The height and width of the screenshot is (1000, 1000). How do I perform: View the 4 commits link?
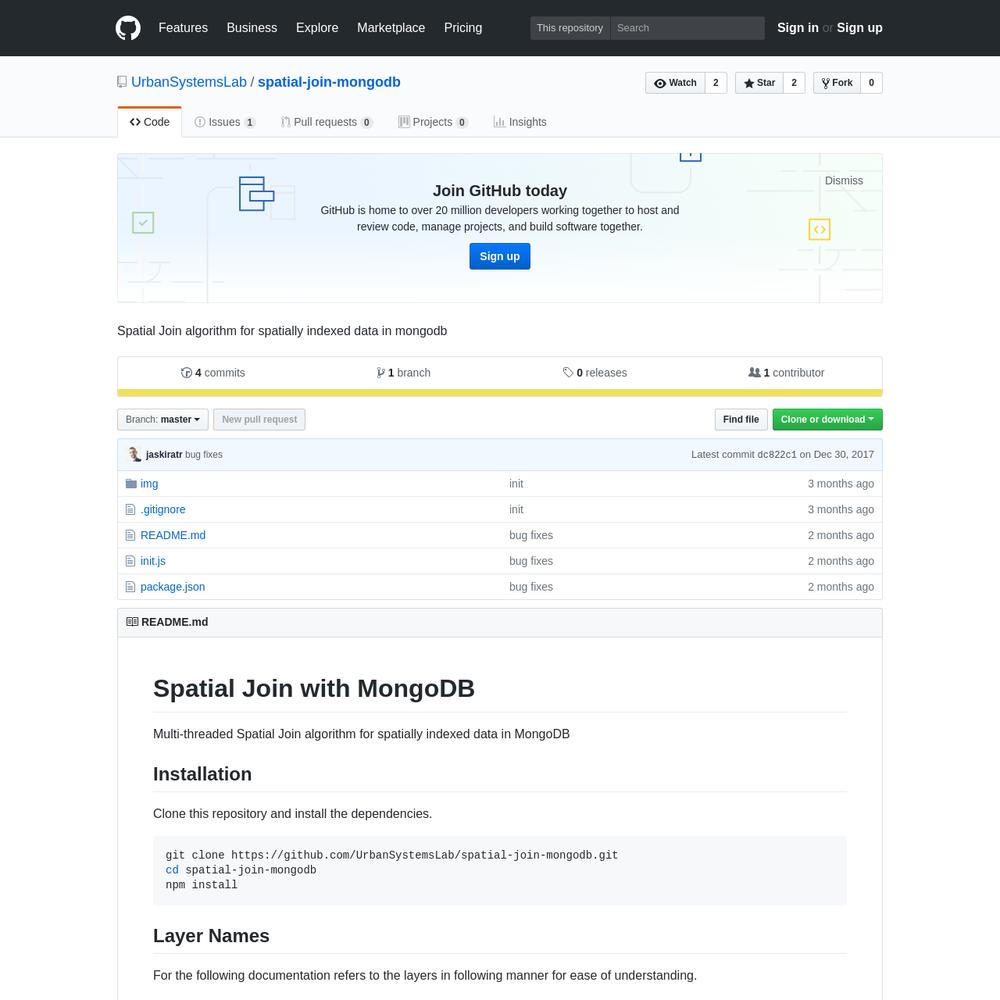213,372
